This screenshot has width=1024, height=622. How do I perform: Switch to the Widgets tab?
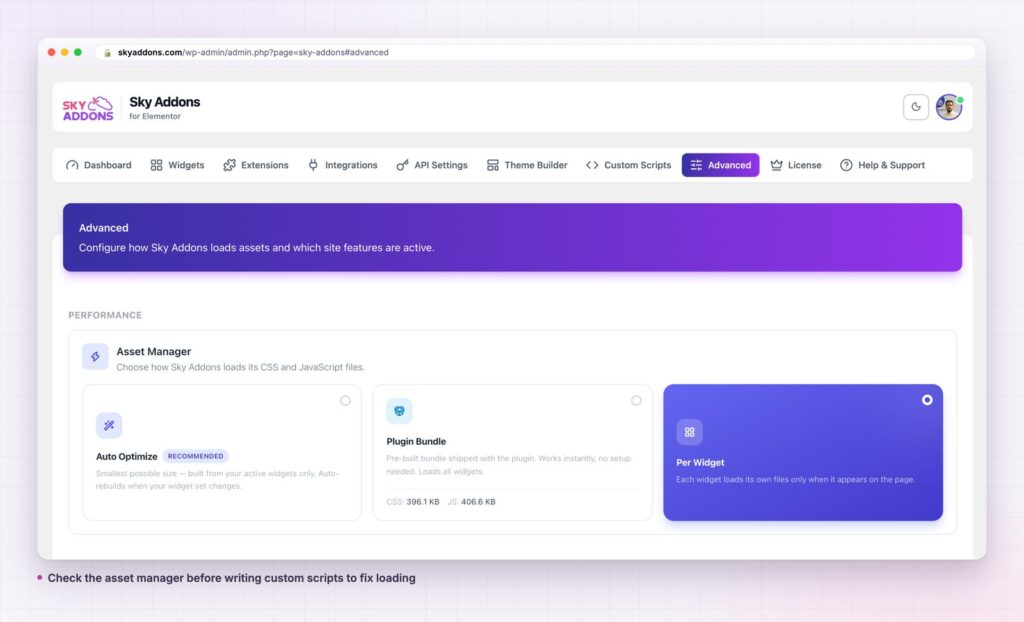(178, 165)
